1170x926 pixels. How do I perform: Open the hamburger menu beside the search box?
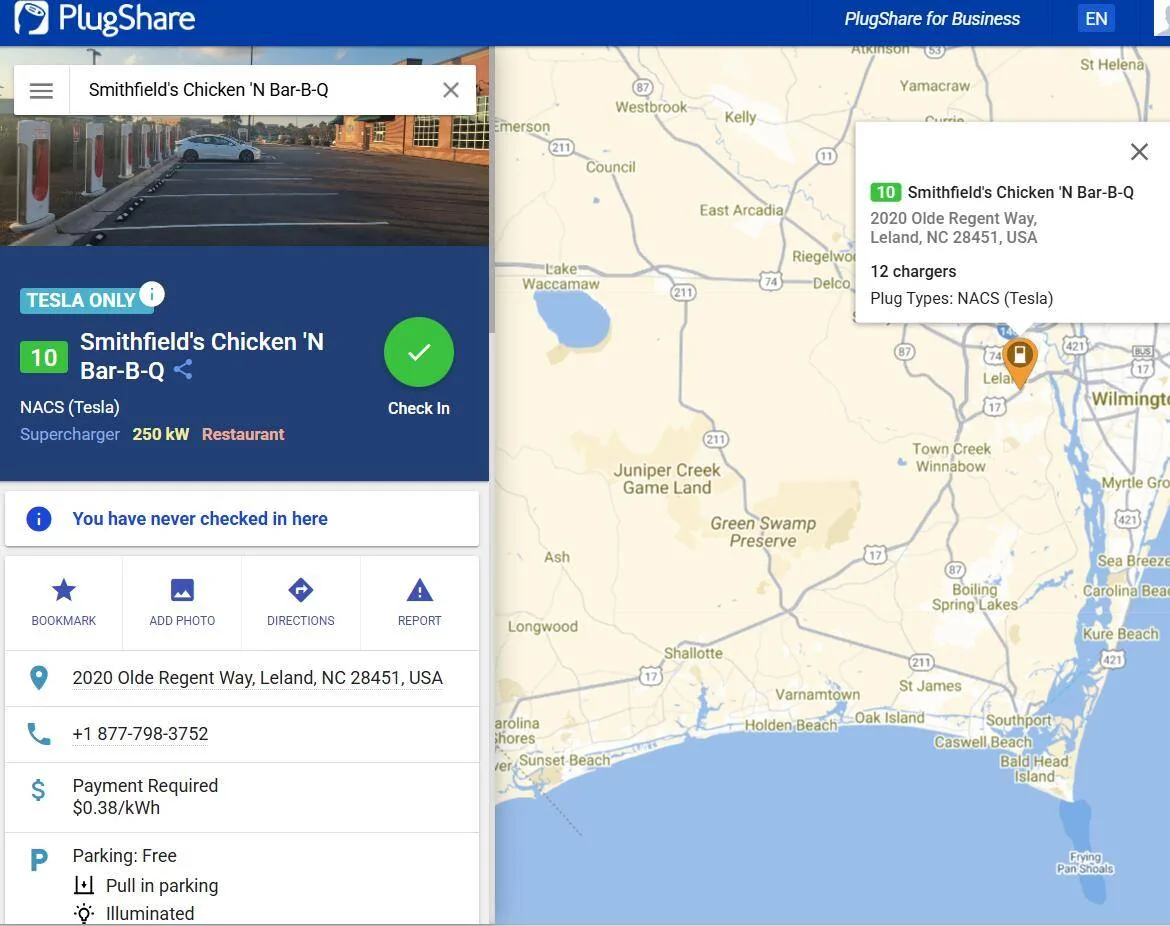tap(41, 90)
